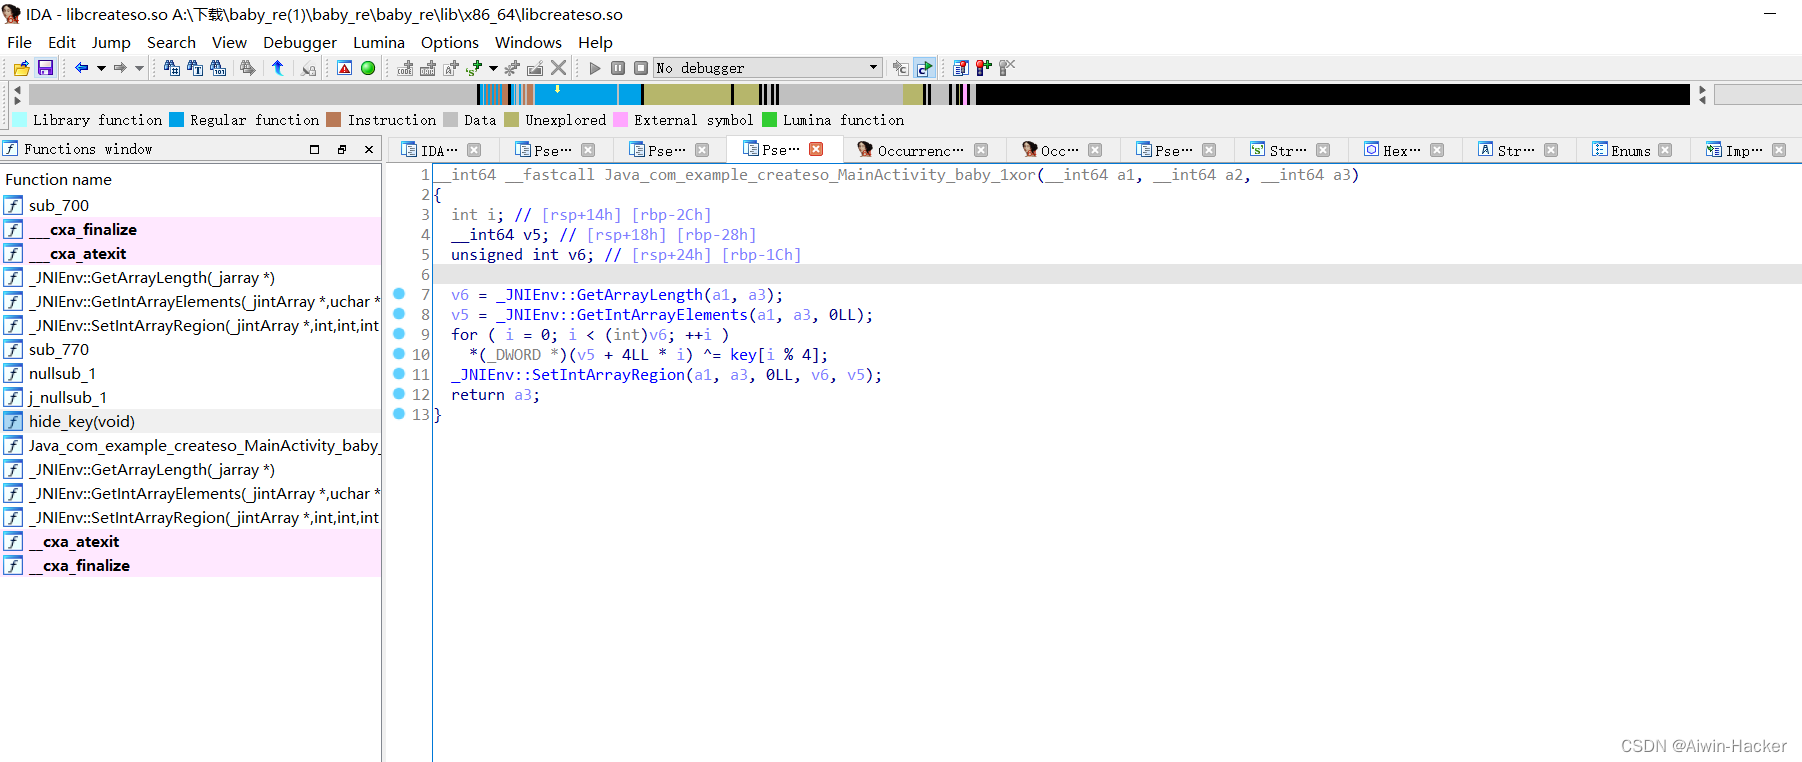Open the Debugger menu
Screen dimensions: 1802x762
tap(300, 42)
